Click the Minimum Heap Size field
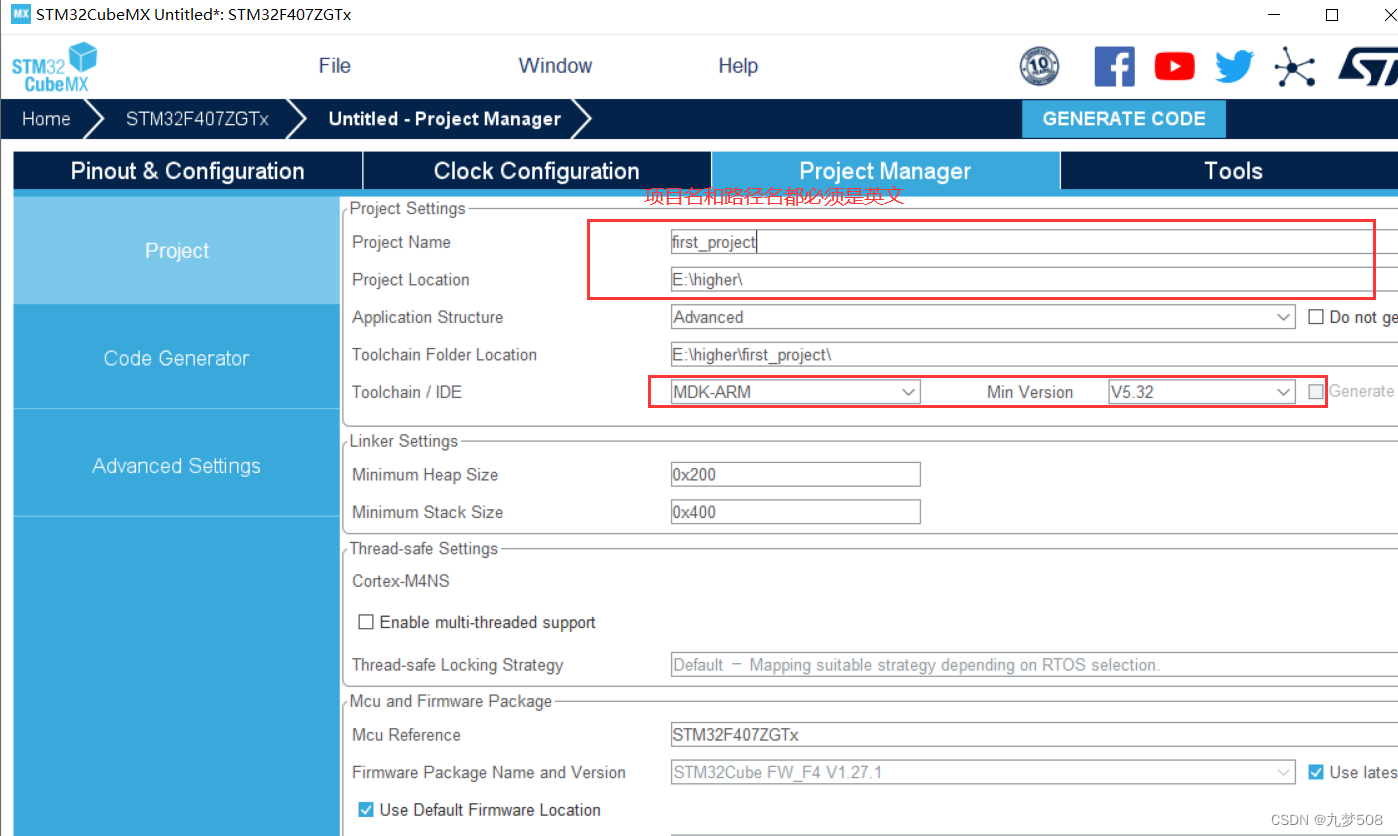Image resolution: width=1398 pixels, height=836 pixels. pyautogui.click(x=795, y=474)
